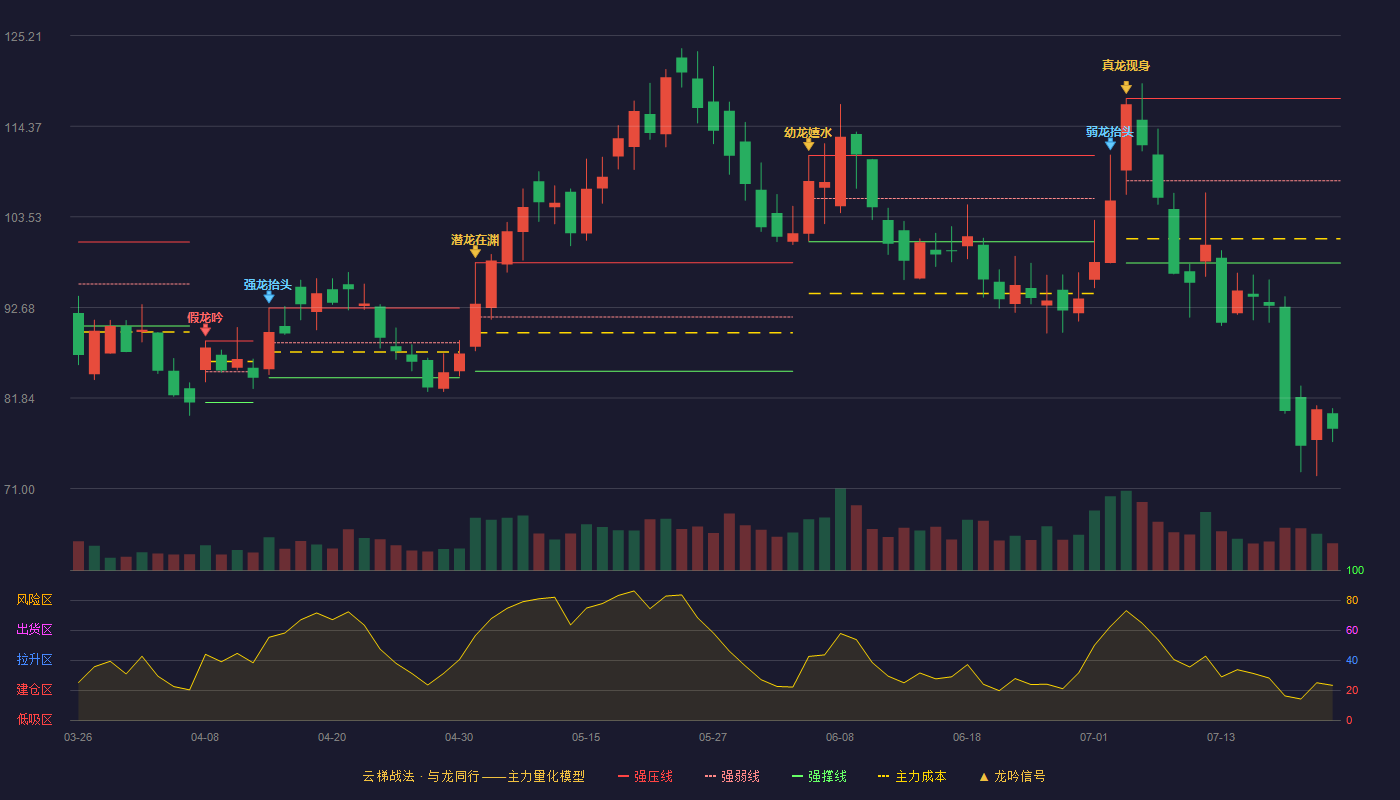
Task: Click the 103.53 price axis label
Action: click(x=23, y=218)
